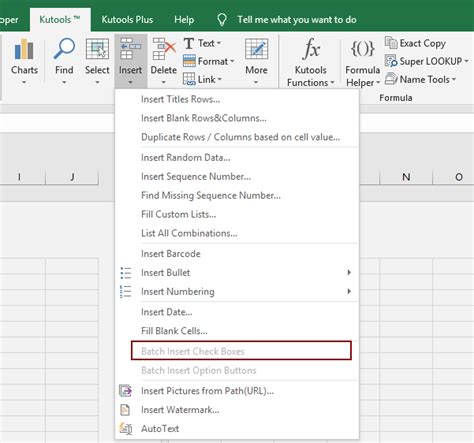
Task: Open the Kutools Functions dropdown arrow
Action: (x=332, y=83)
